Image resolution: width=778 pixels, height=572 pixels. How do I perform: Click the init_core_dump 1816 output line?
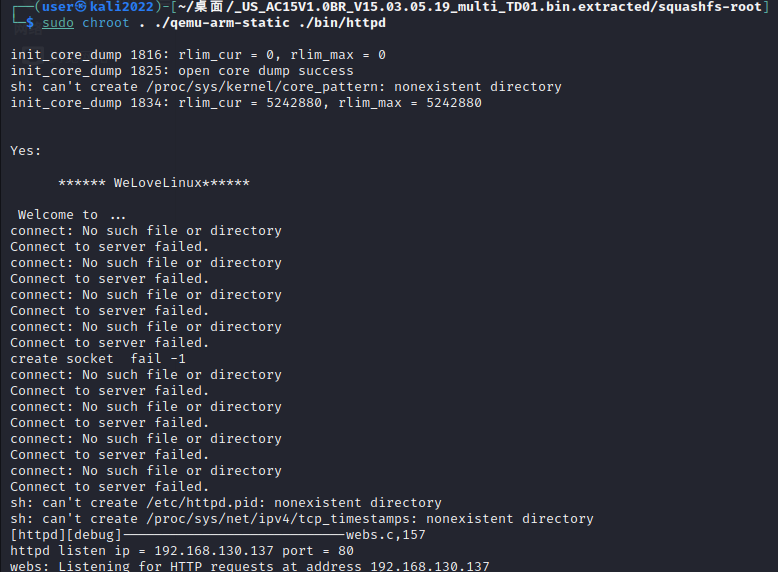click(198, 55)
